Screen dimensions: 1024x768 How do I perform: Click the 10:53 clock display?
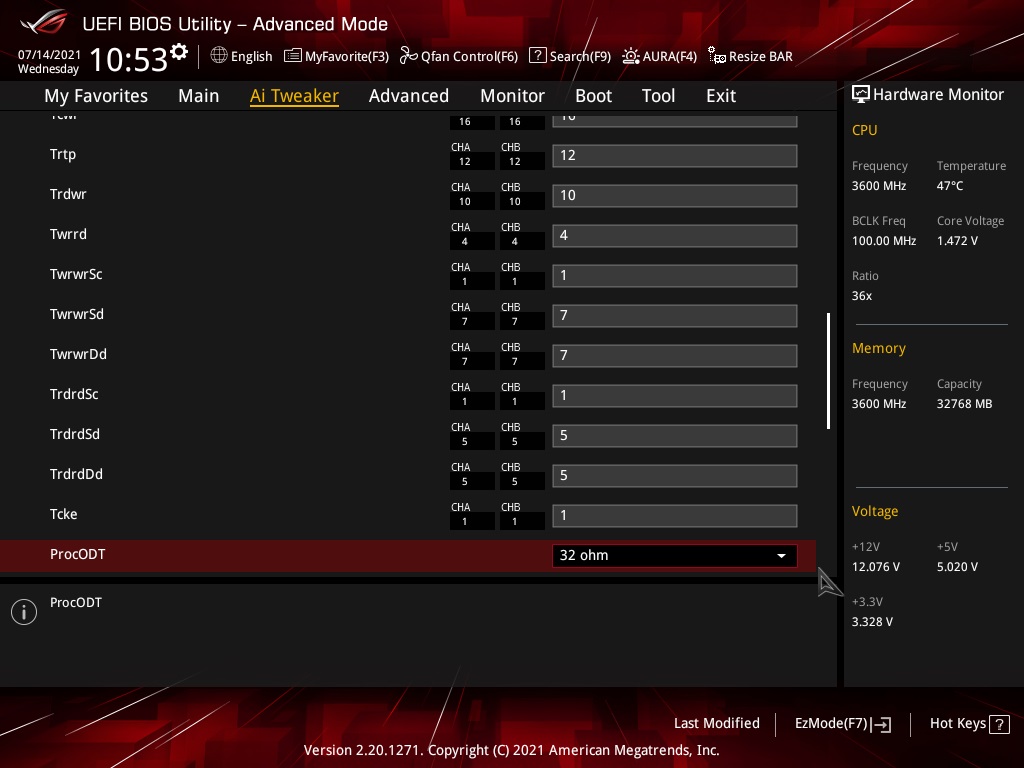129,59
